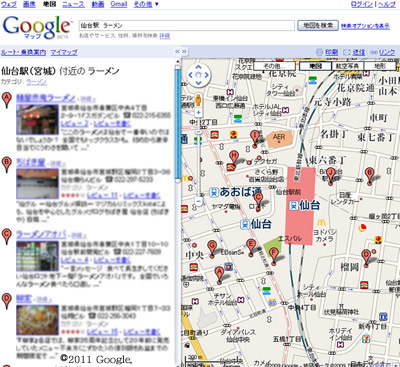This screenshot has height=367, width=400.
Task: Click the map pan navigation control
Action: [198, 75]
